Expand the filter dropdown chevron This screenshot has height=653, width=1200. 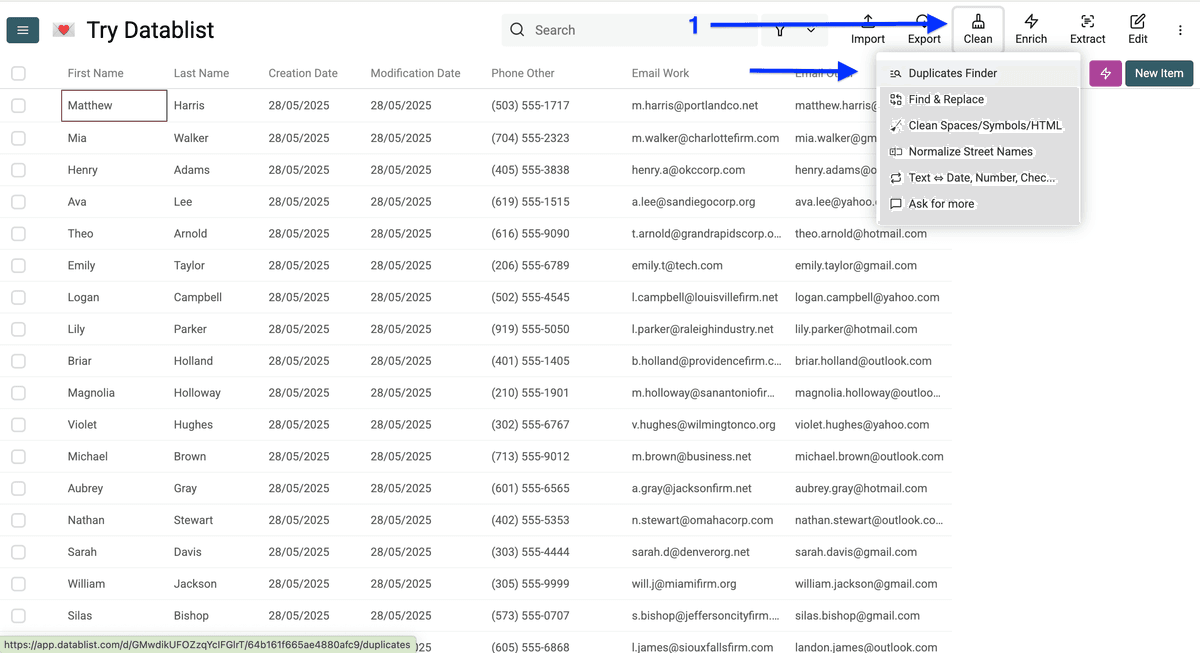(810, 30)
